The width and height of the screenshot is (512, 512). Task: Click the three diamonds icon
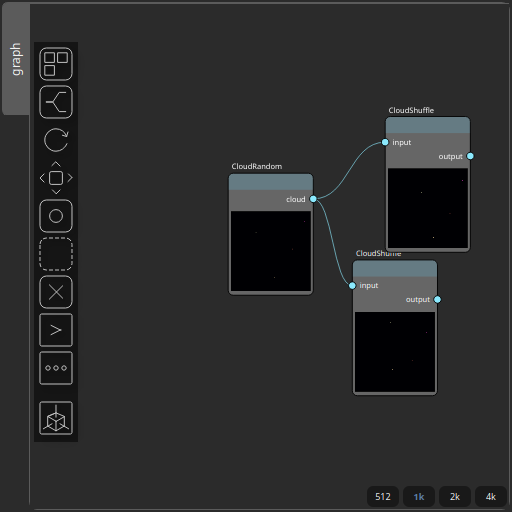(56, 368)
